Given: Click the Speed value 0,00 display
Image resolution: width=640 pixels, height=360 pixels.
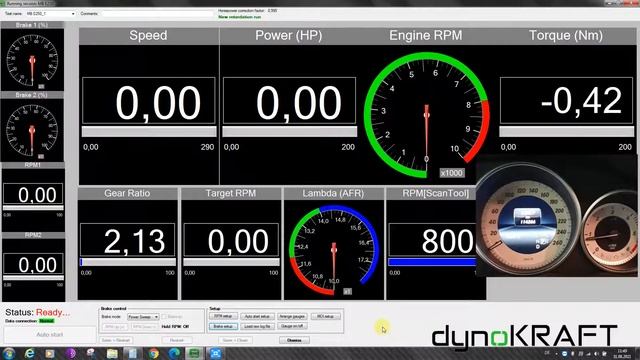Looking at the screenshot, I should (149, 101).
